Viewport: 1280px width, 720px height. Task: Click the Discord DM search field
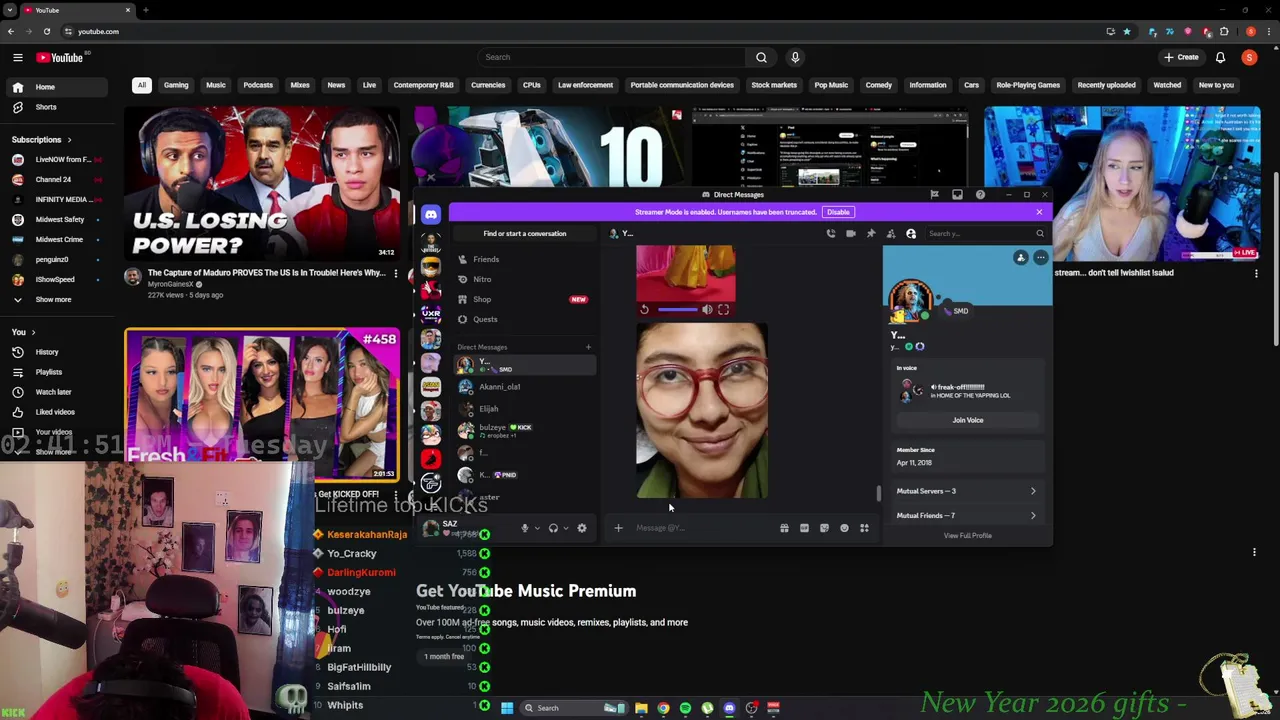pyautogui.click(x=985, y=233)
